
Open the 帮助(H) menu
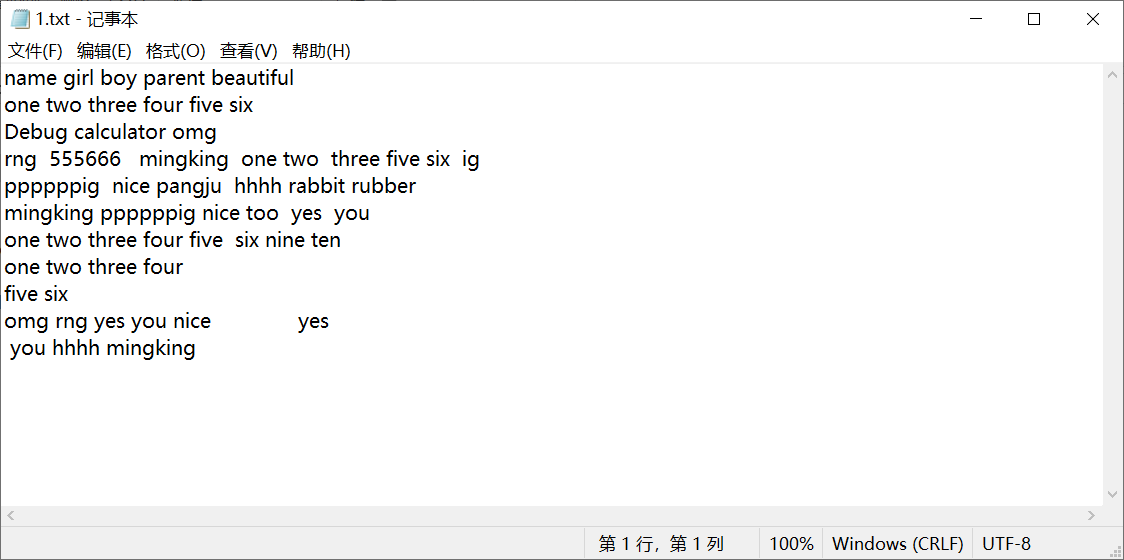(321, 51)
